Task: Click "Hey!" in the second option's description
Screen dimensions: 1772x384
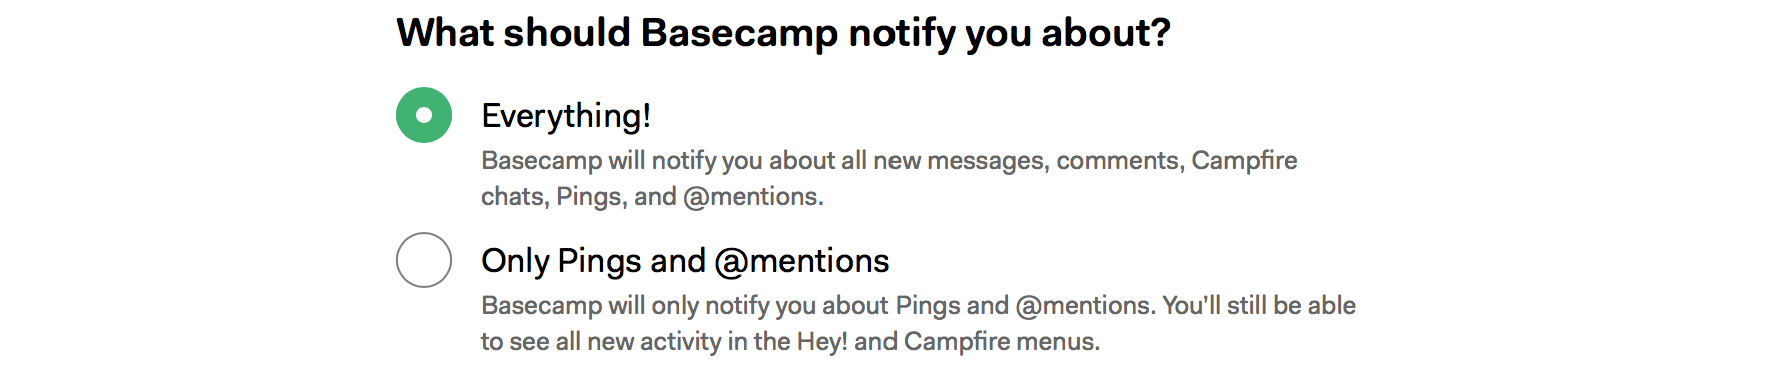Action: click(x=822, y=342)
